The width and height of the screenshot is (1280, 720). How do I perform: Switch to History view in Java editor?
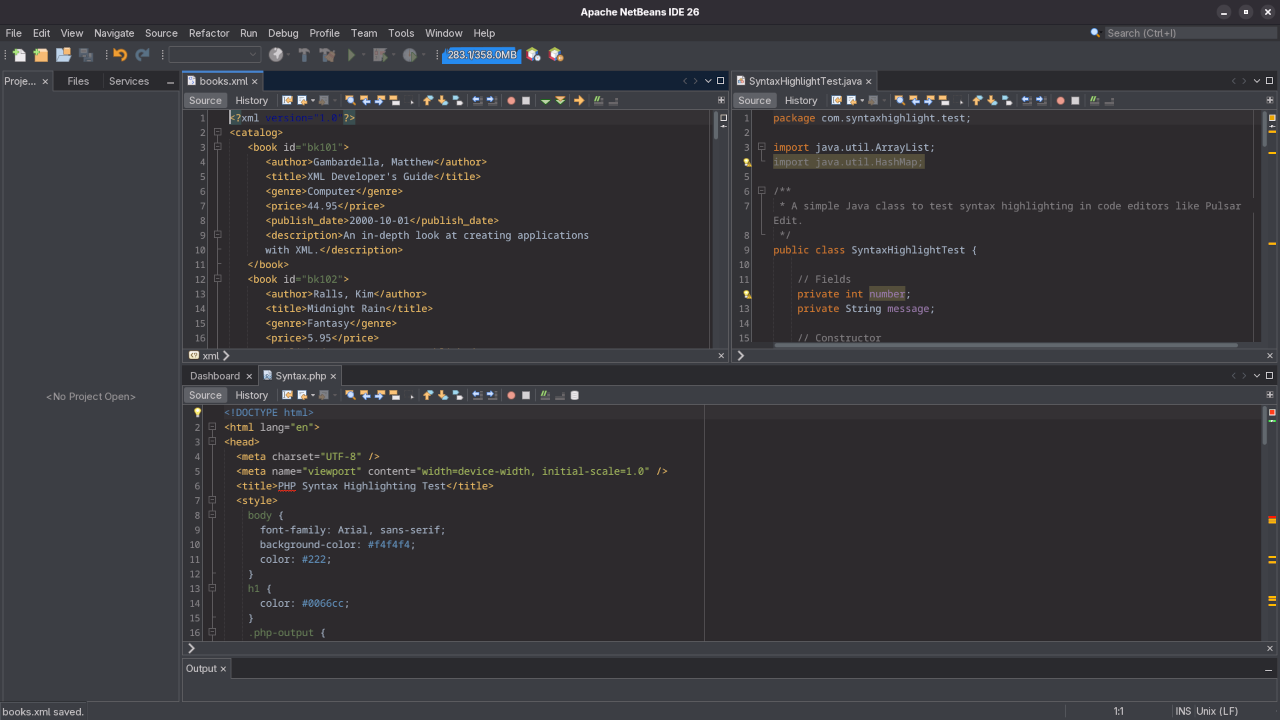tap(801, 100)
